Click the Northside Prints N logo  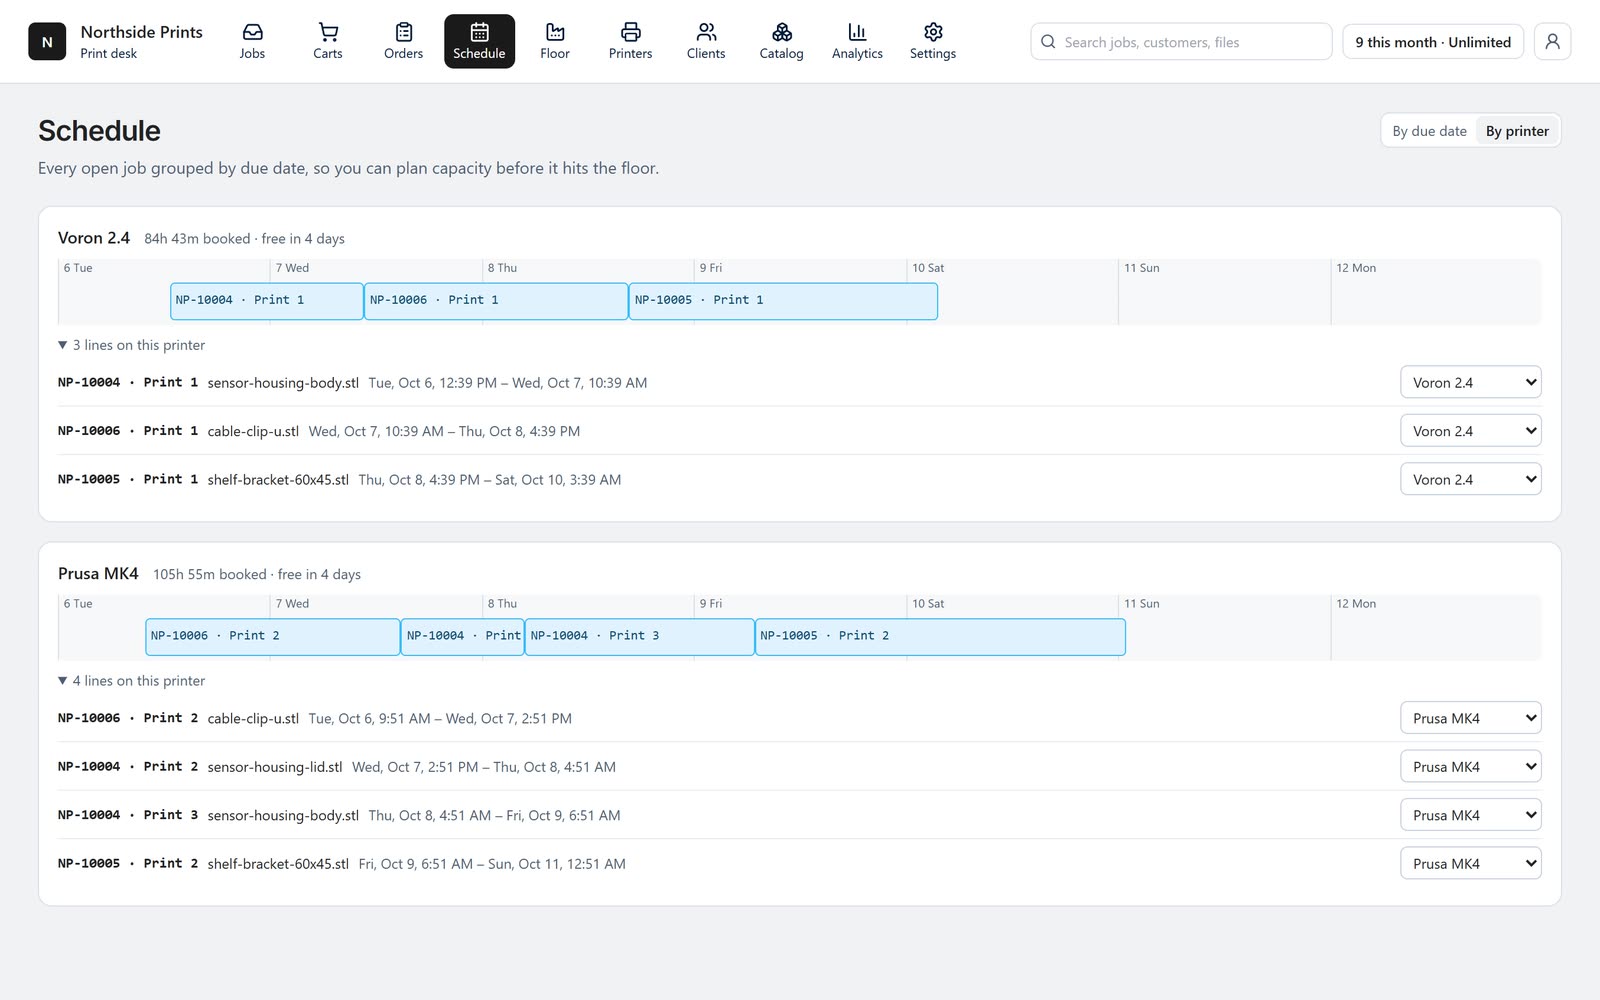47,42
